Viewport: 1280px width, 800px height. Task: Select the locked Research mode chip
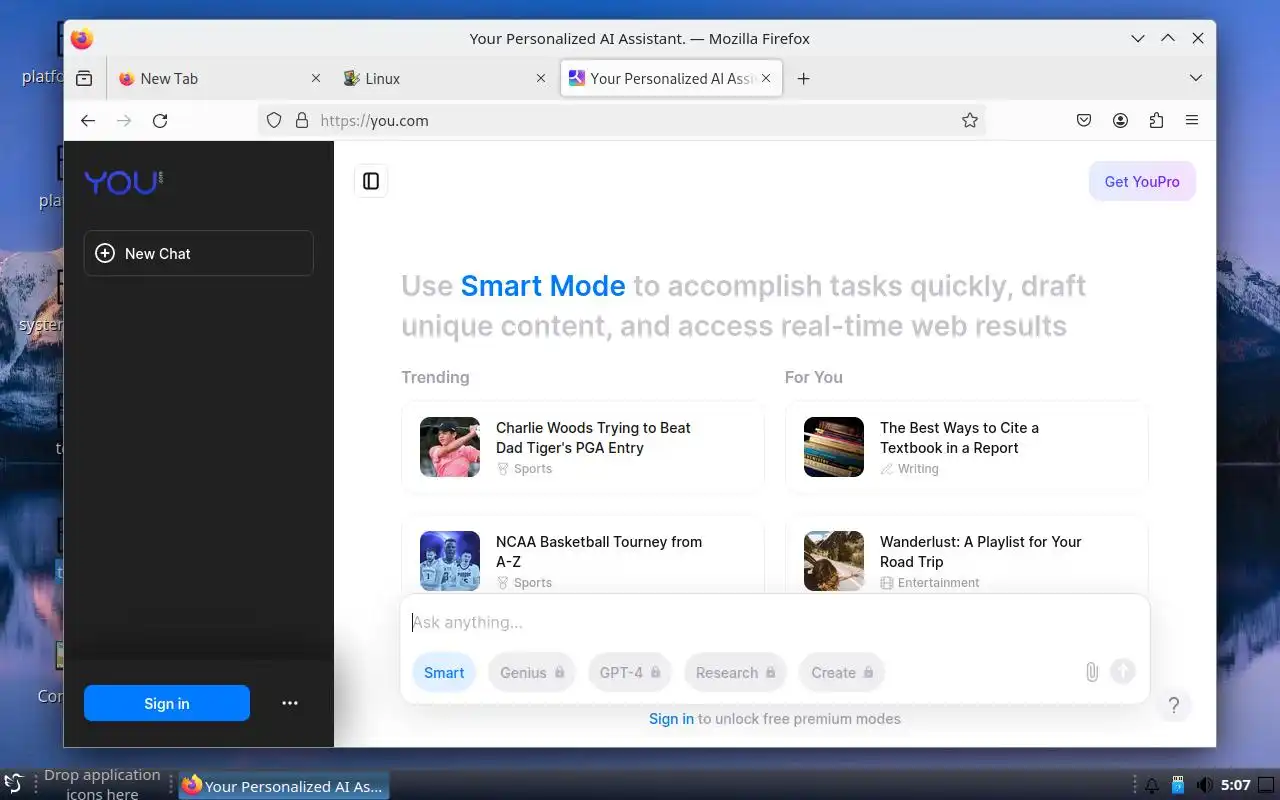pos(736,672)
